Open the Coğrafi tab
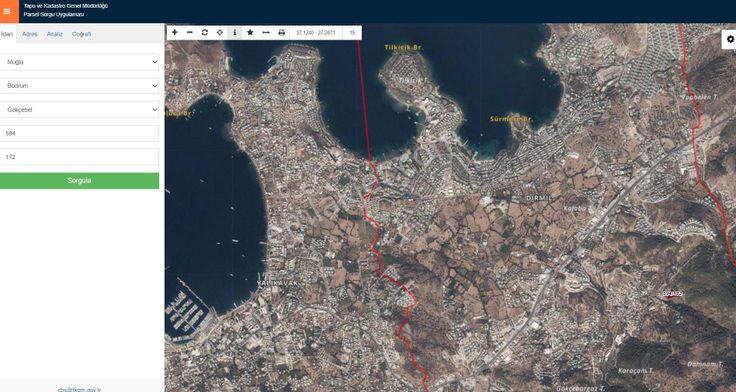This screenshot has height=392, width=736. coord(81,34)
